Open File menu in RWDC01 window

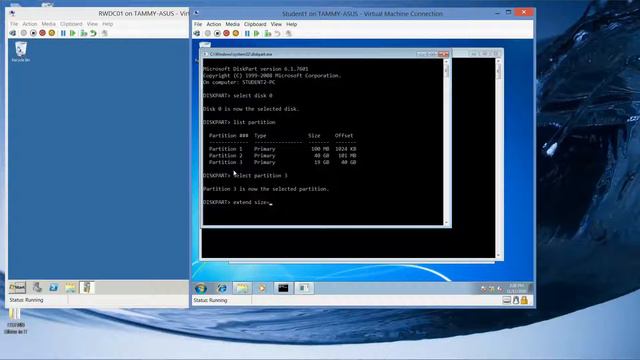pos(14,24)
